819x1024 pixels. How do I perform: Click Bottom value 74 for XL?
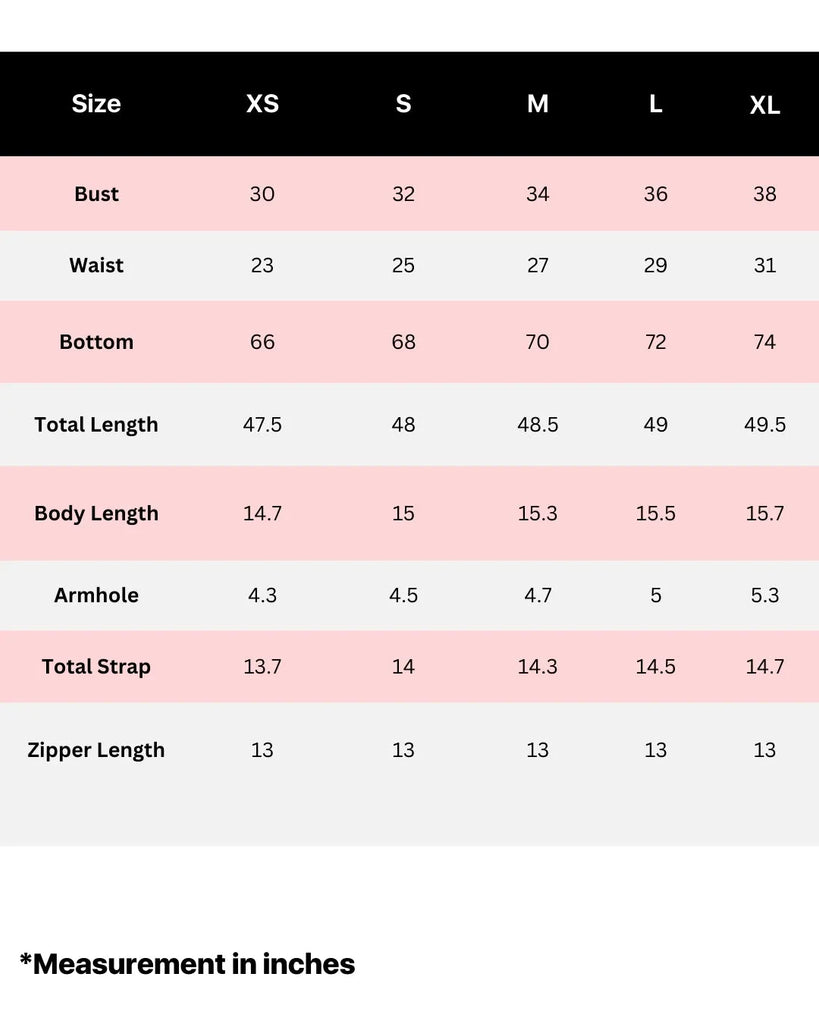tap(765, 342)
